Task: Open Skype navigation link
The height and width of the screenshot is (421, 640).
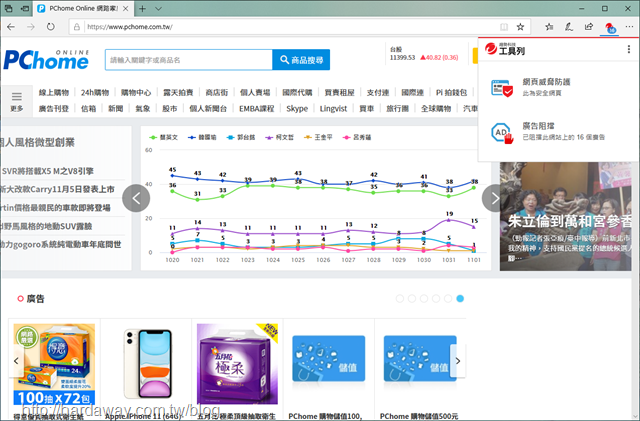Action: pos(297,109)
